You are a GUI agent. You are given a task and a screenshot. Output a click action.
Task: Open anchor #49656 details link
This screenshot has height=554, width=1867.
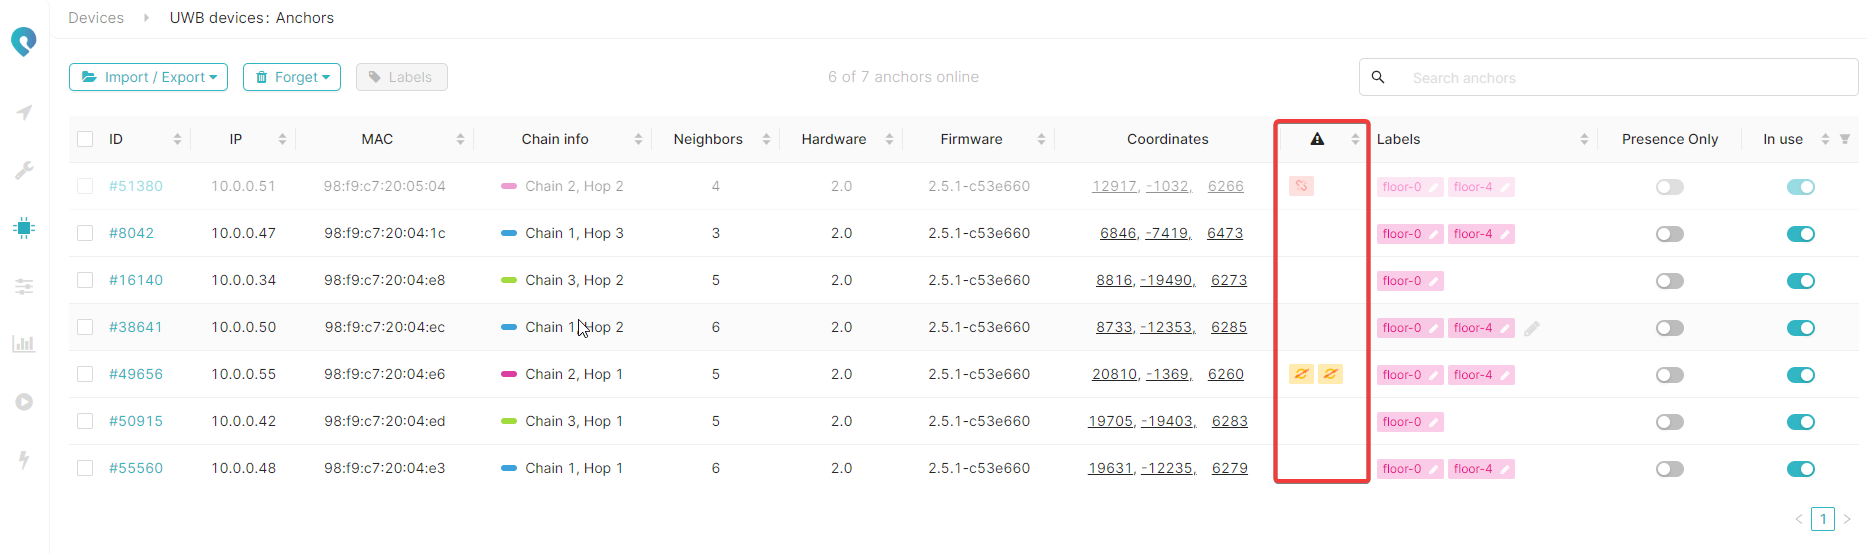136,374
